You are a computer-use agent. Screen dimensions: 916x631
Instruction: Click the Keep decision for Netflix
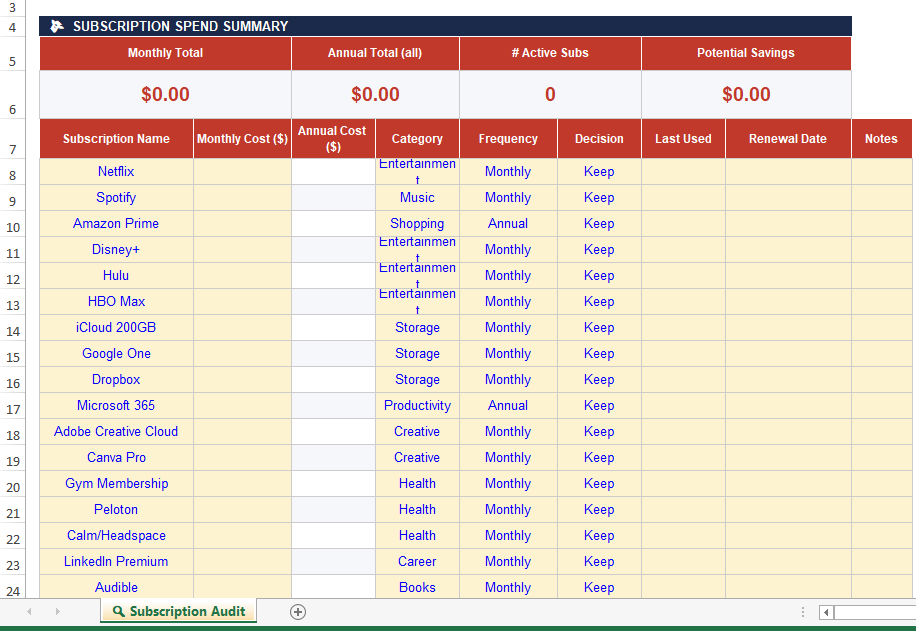(599, 172)
